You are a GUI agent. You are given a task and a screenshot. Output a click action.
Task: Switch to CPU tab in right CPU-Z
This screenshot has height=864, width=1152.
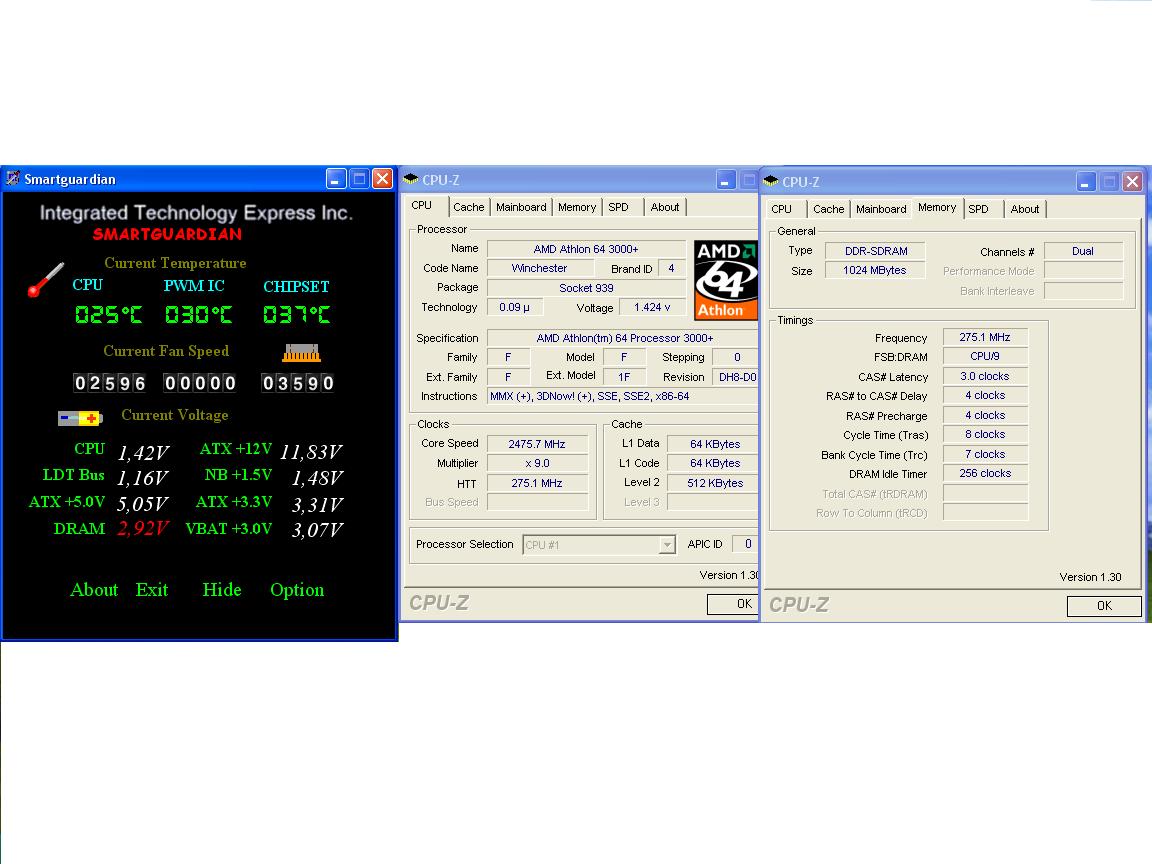[x=782, y=209]
